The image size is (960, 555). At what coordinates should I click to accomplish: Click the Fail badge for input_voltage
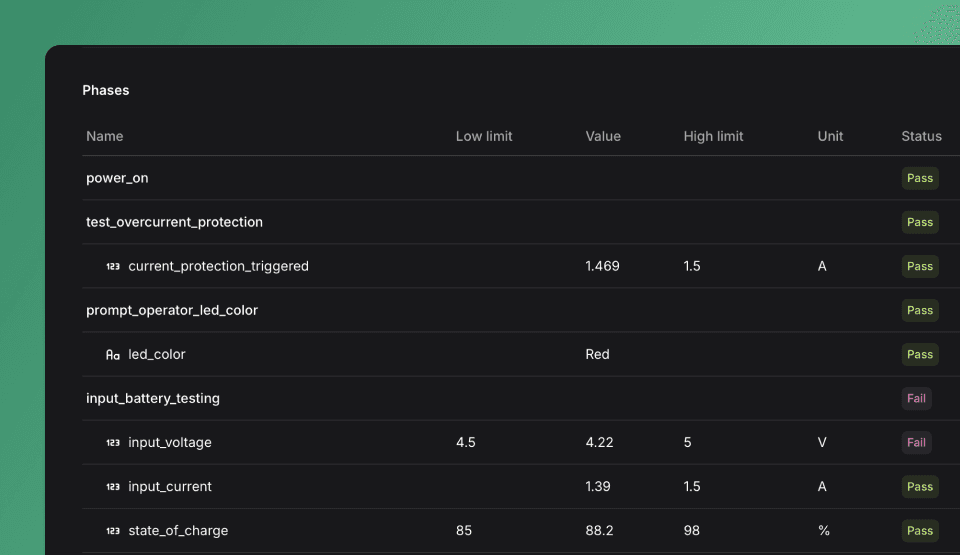pyautogui.click(x=917, y=443)
